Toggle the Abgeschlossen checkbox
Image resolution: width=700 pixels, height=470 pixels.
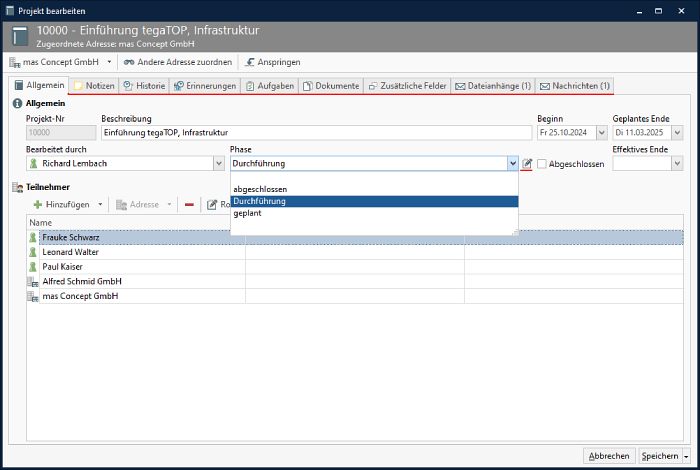coord(542,164)
